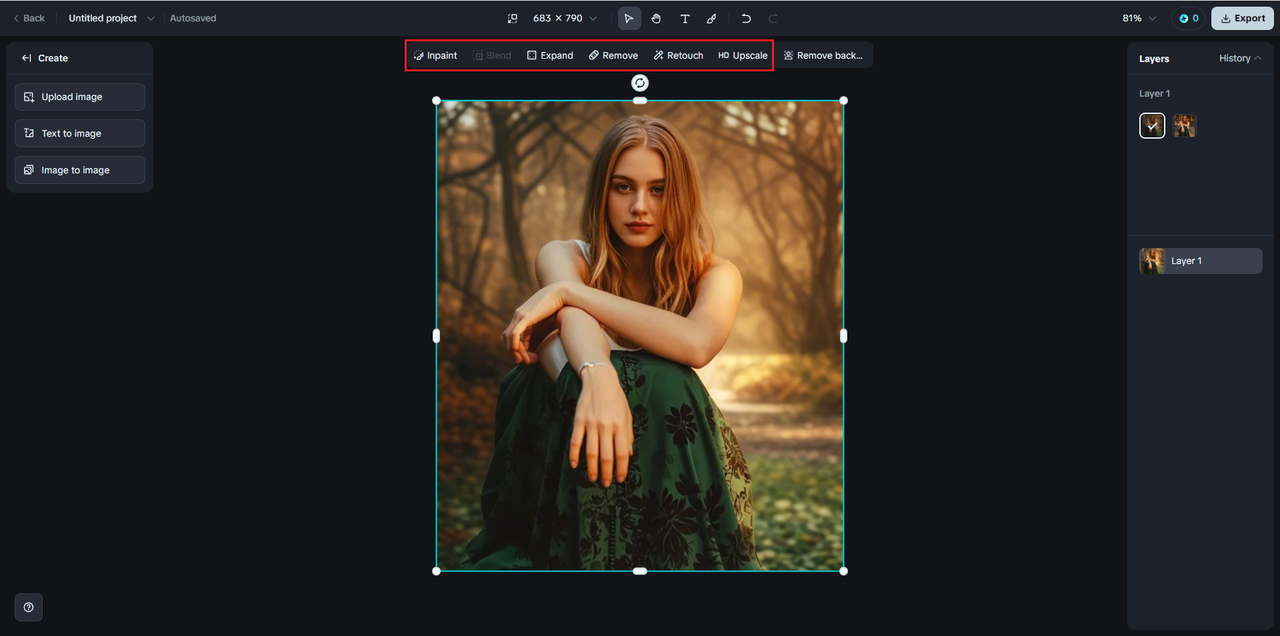The image size is (1280, 636).
Task: Click the greyed-out Blend tool
Action: pyautogui.click(x=492, y=55)
